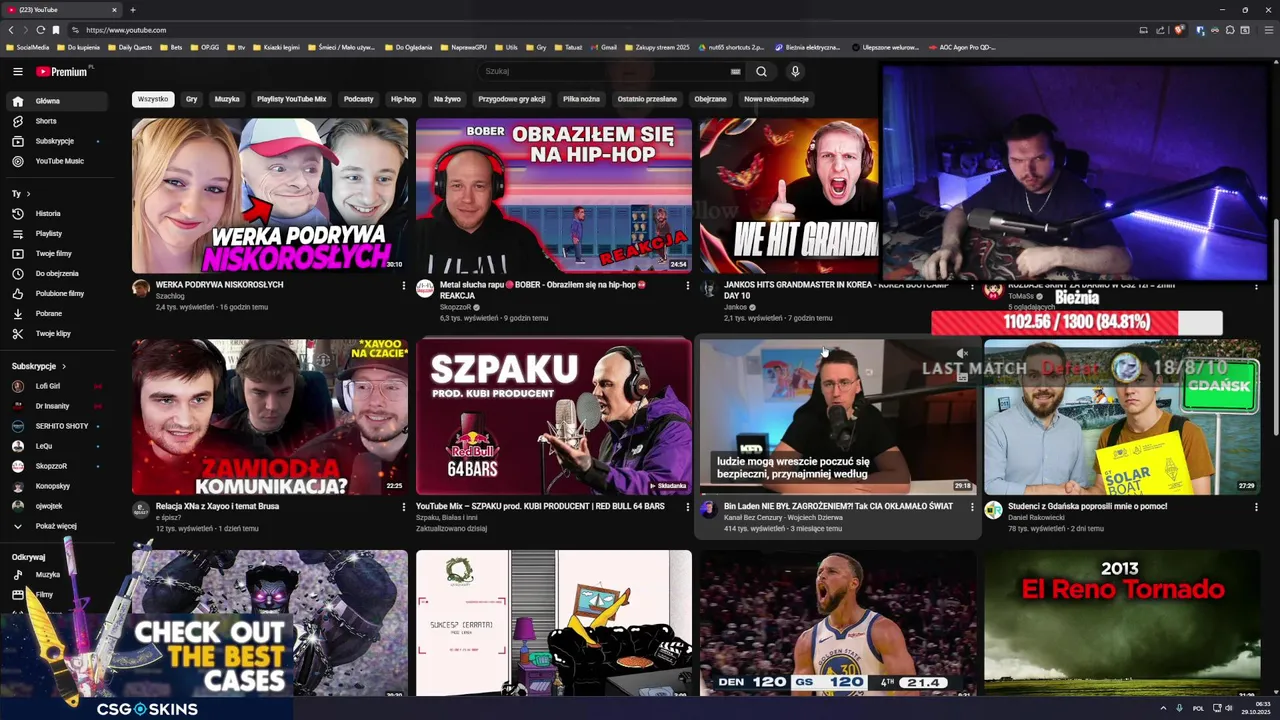Screen dimensions: 1280x720
Task: Open the El Reno Tornado thumbnail
Action: 1122,623
